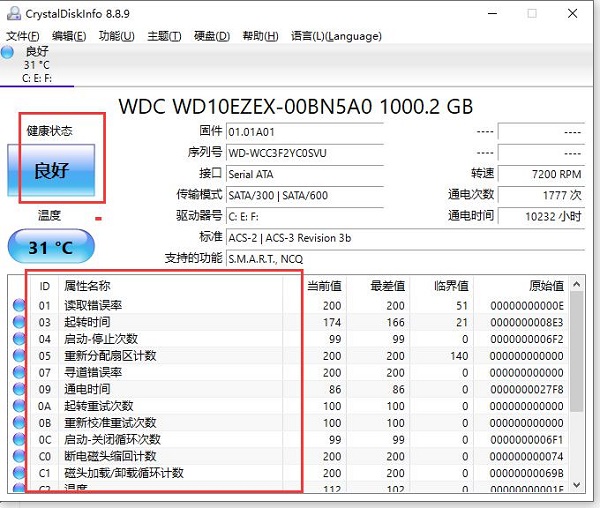Screen dimensions: 600x508
Task: Click status orb for 通电时间 attribute row
Action: 18,389
